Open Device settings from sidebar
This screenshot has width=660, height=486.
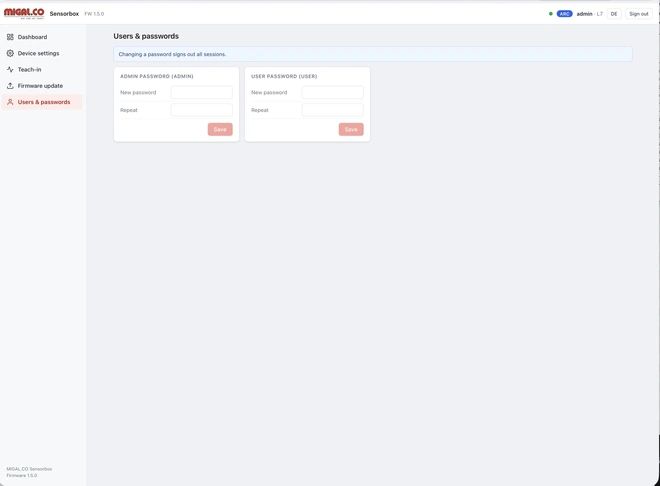pos(42,53)
